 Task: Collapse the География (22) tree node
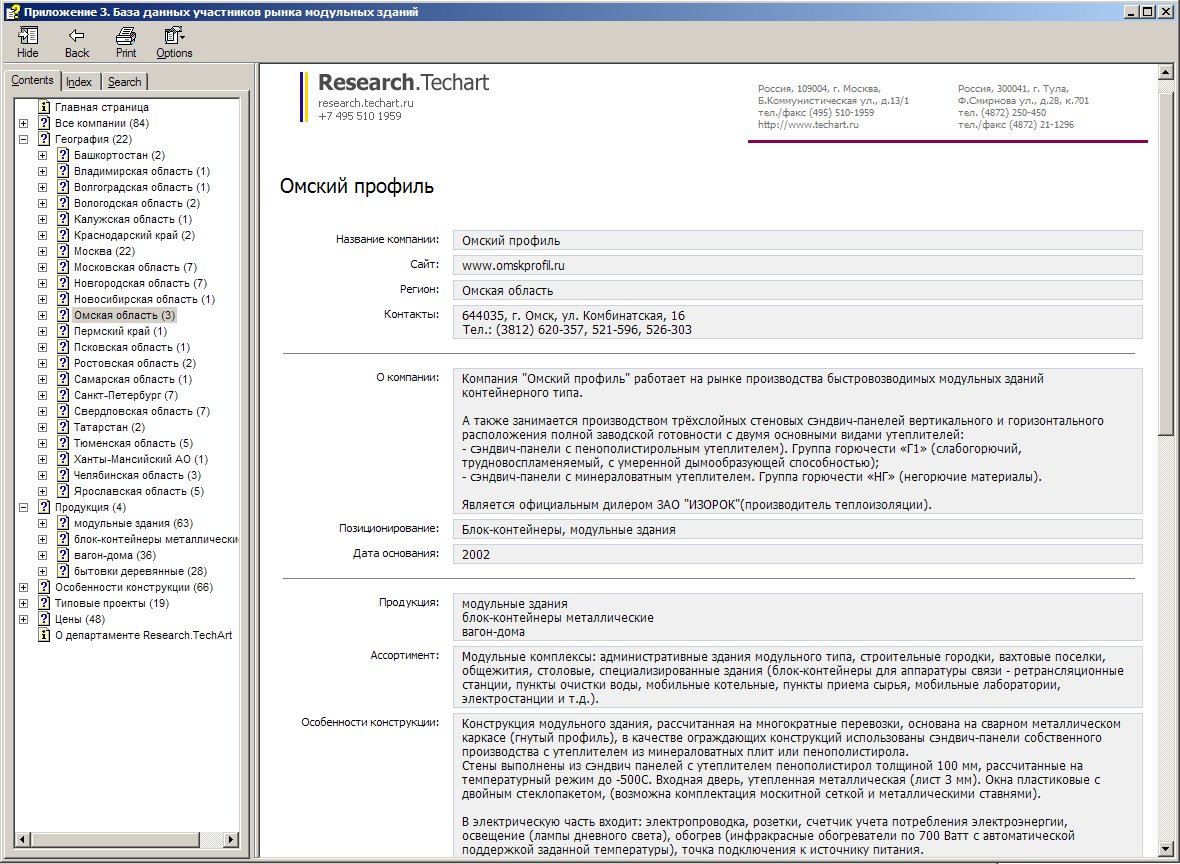pyautogui.click(x=23, y=139)
